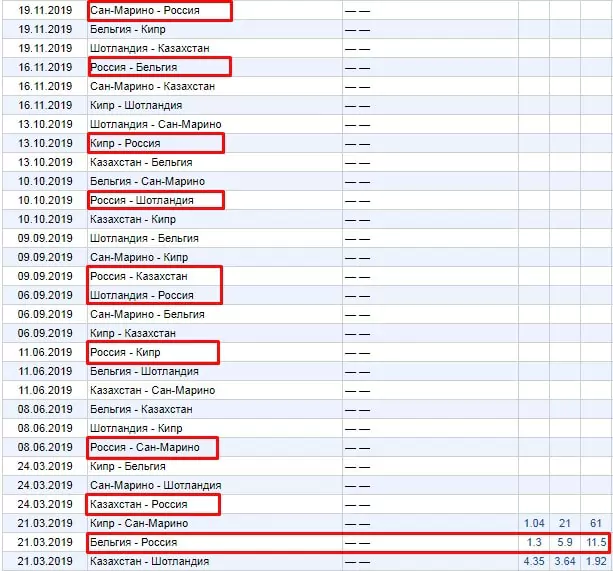Open the Кипр - Россия match

(125, 143)
